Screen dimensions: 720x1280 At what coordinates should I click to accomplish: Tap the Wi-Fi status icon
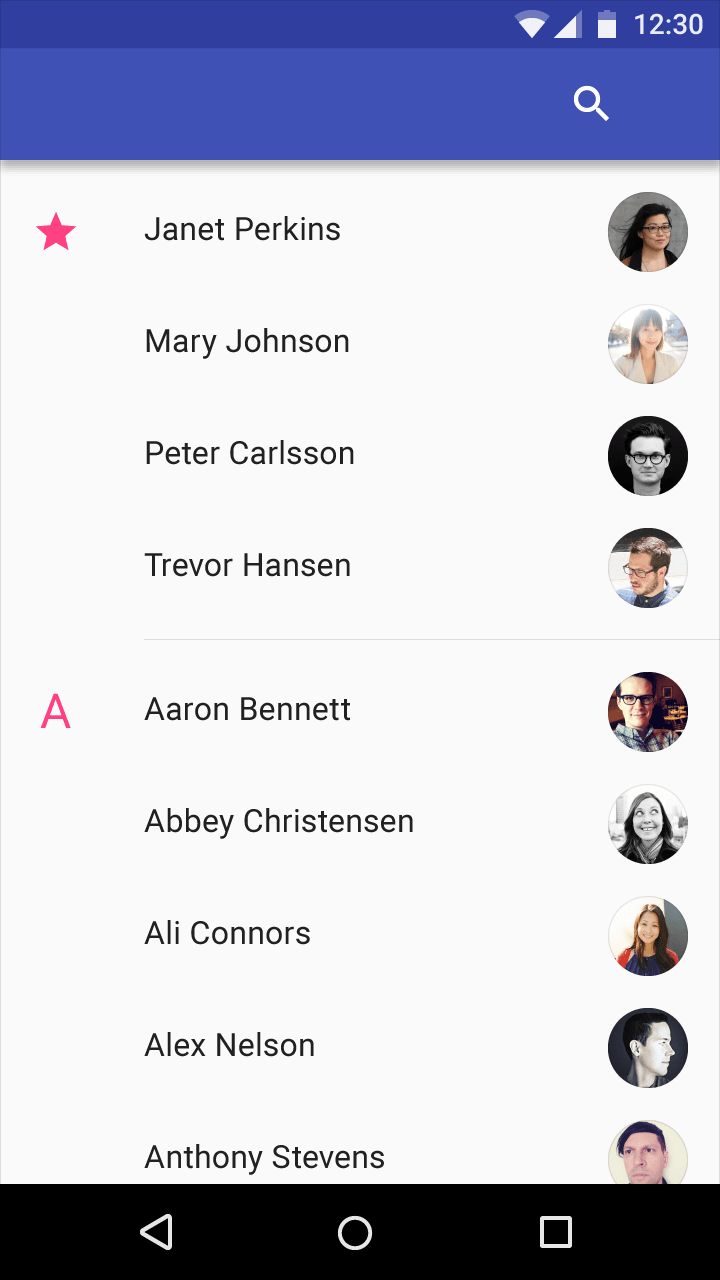pyautogui.click(x=531, y=24)
